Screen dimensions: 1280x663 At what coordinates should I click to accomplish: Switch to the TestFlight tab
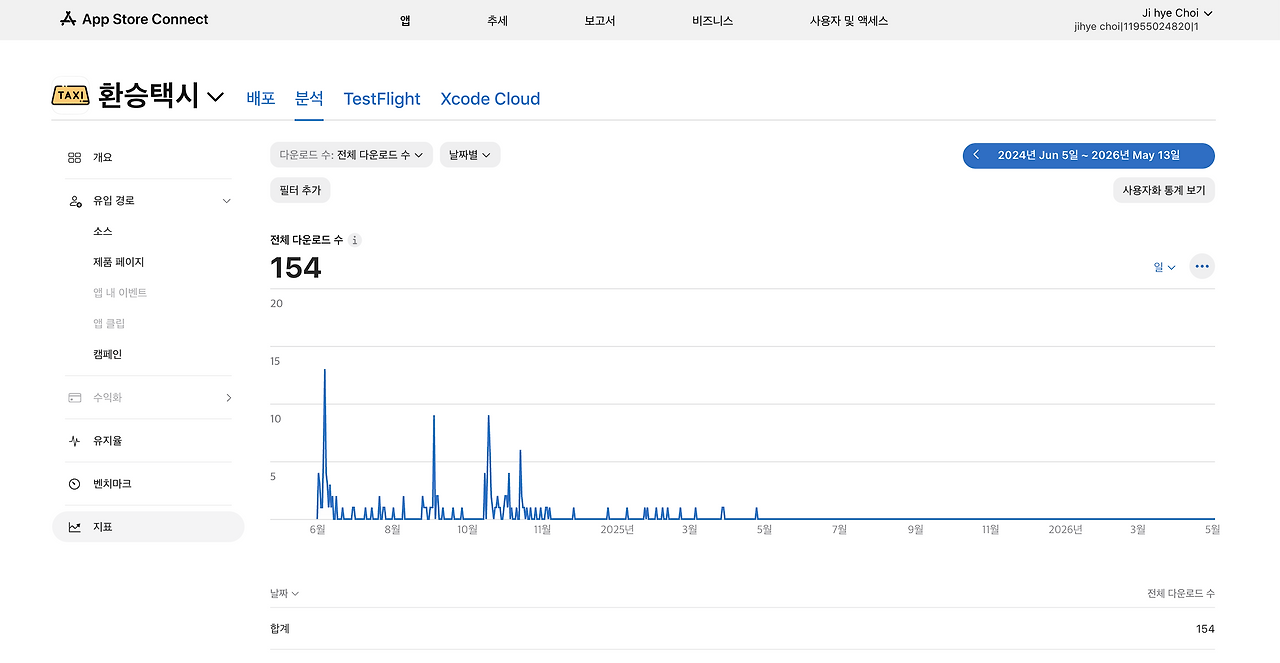382,99
